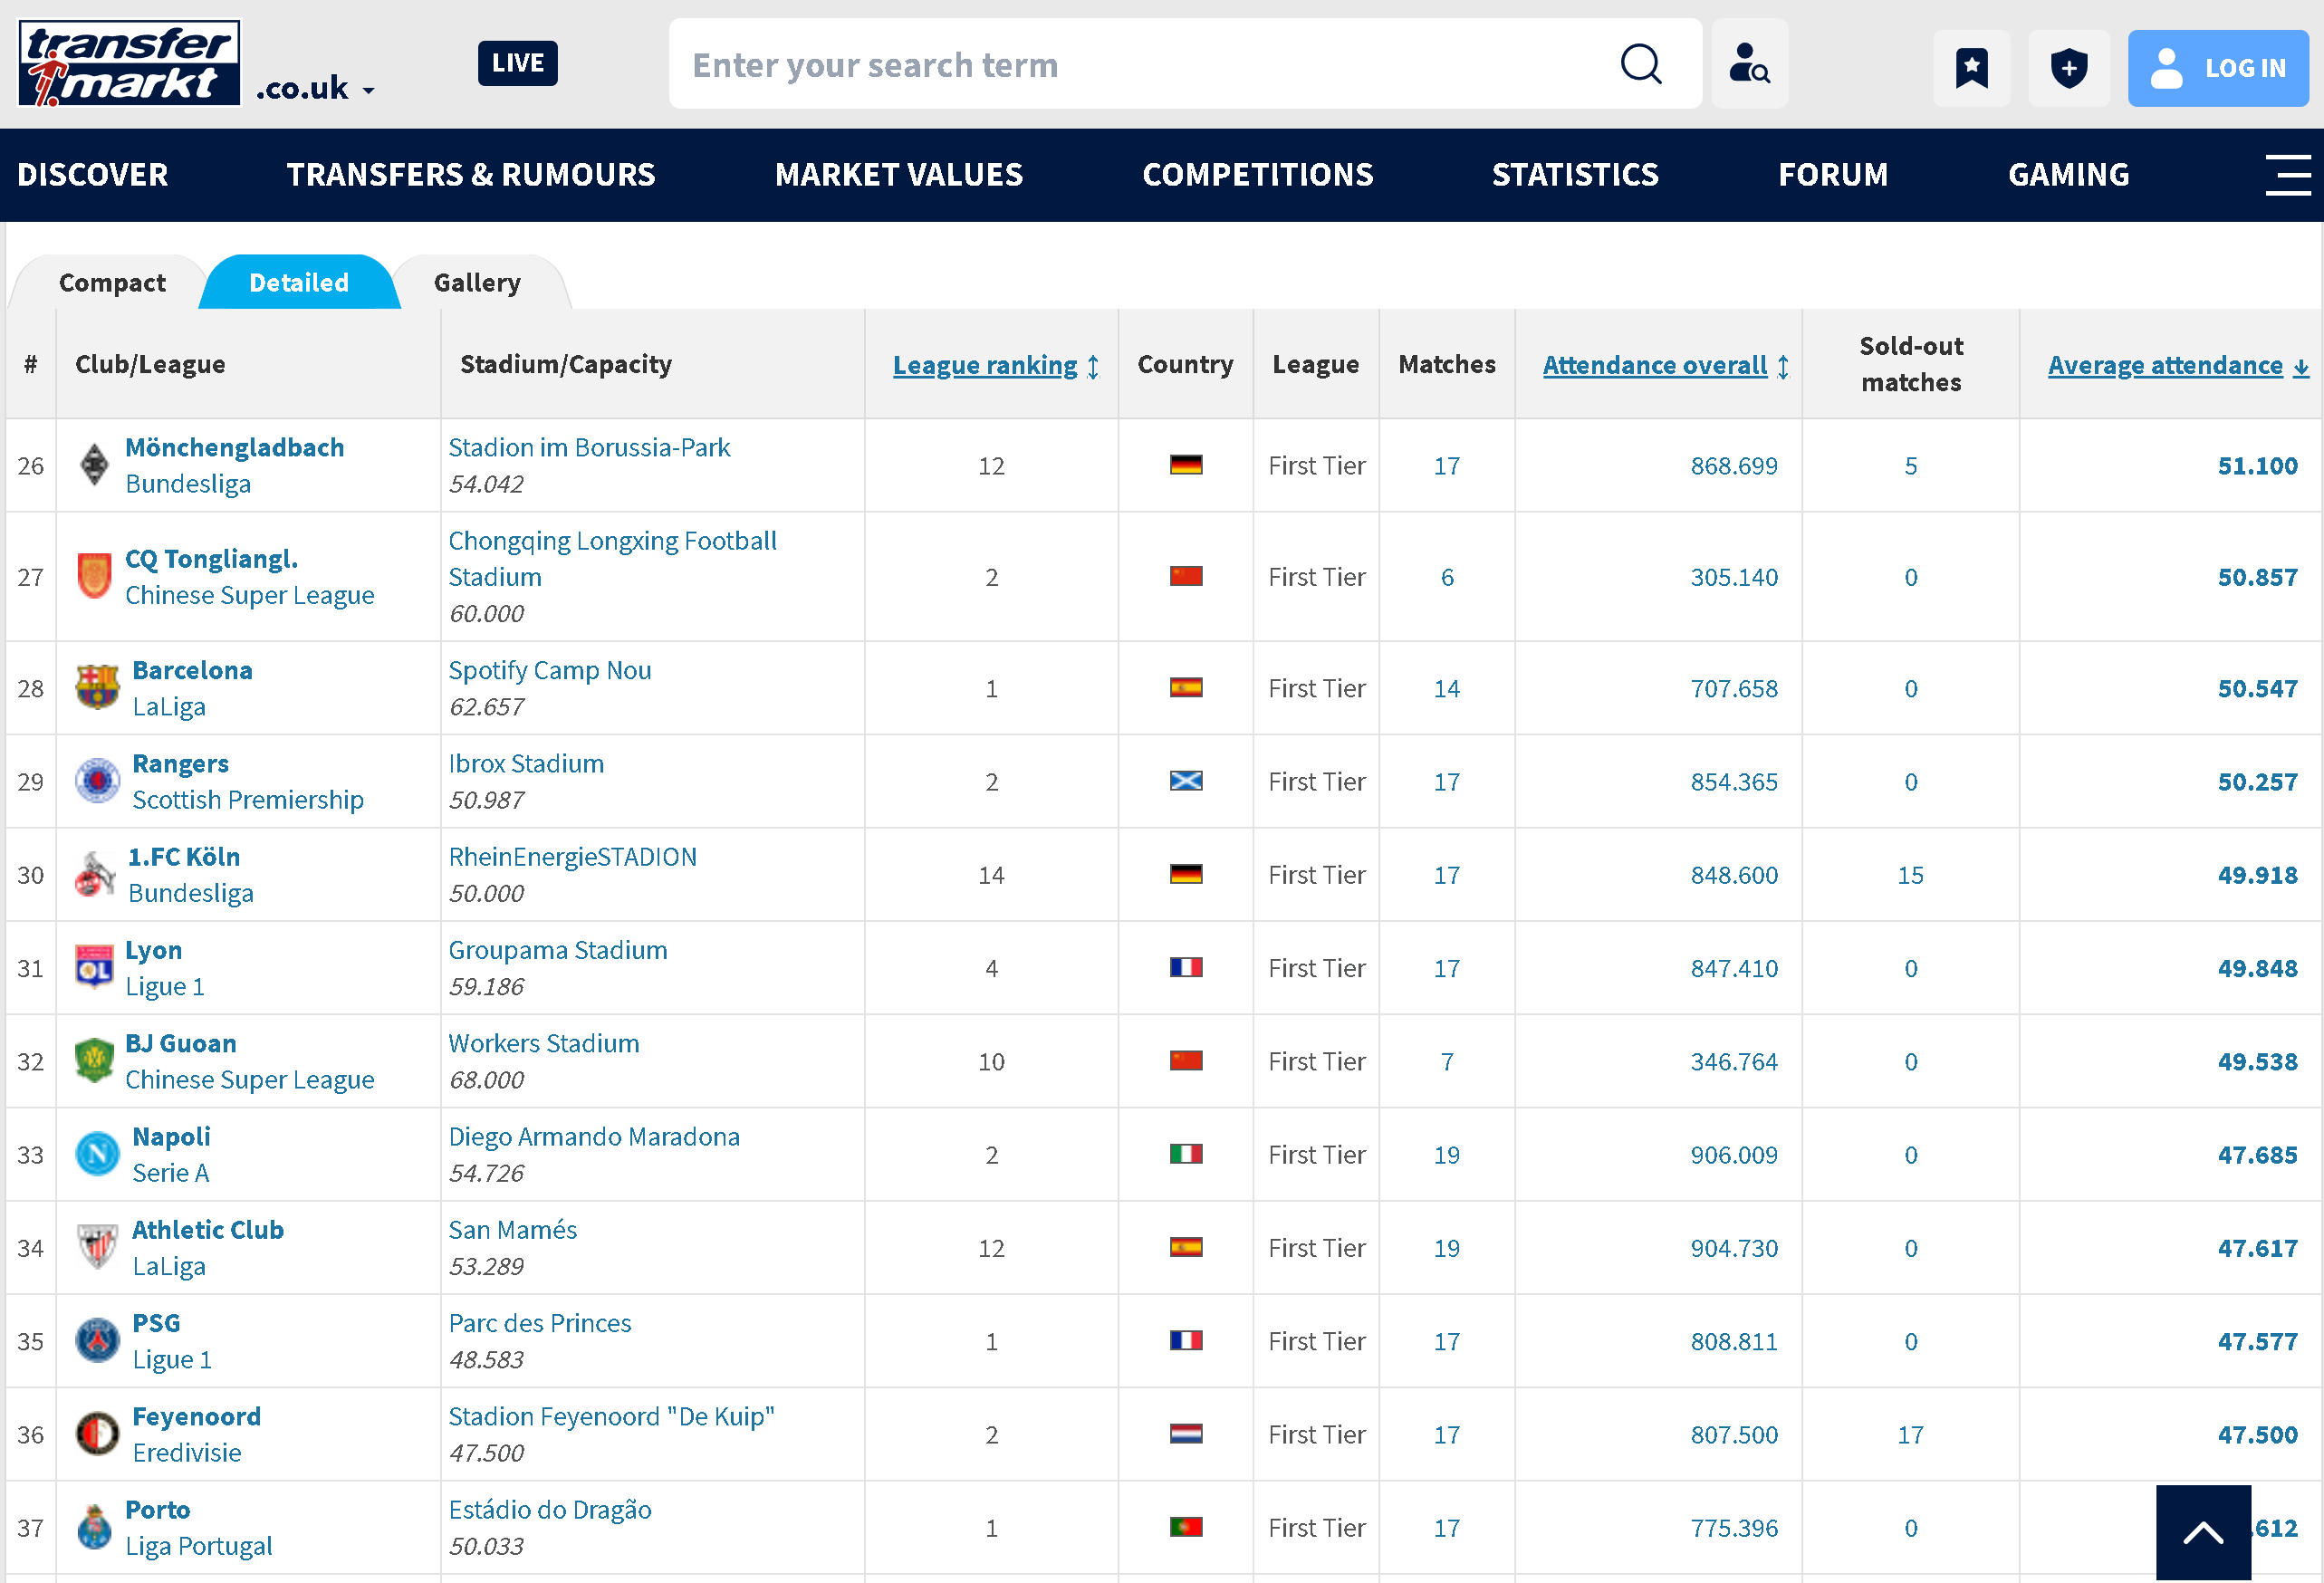Open the hamburger menu icon

click(2287, 175)
